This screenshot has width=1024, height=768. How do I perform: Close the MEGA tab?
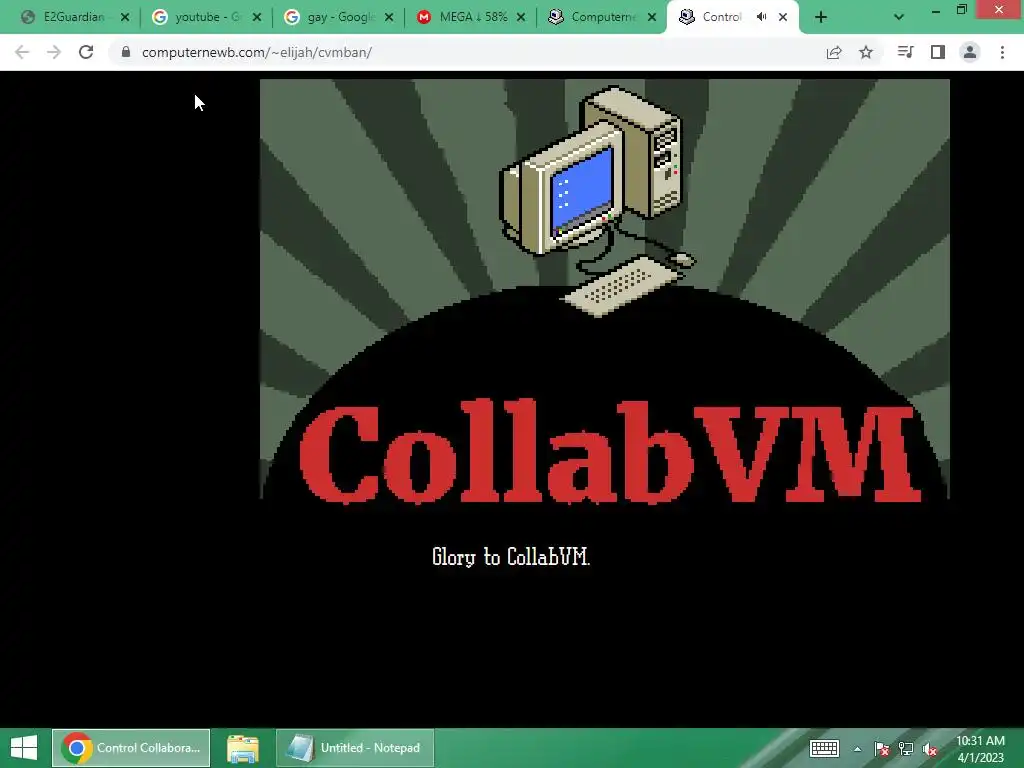520,18
